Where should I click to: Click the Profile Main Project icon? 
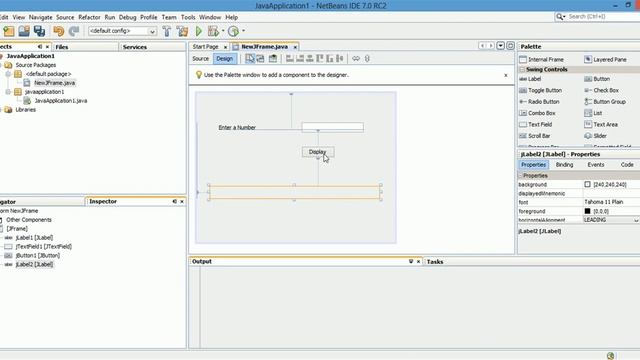233,31
